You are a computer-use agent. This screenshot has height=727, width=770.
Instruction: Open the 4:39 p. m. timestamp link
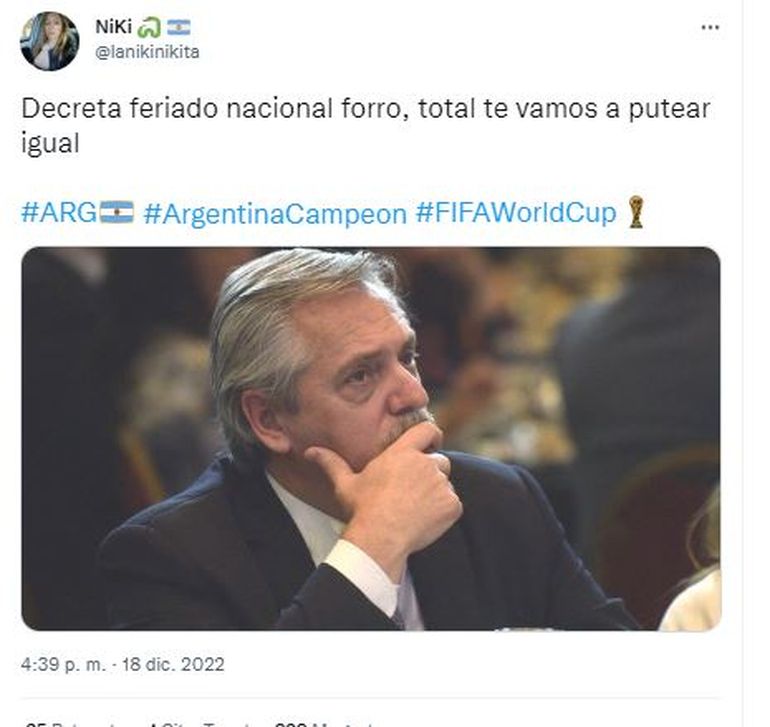tap(63, 664)
